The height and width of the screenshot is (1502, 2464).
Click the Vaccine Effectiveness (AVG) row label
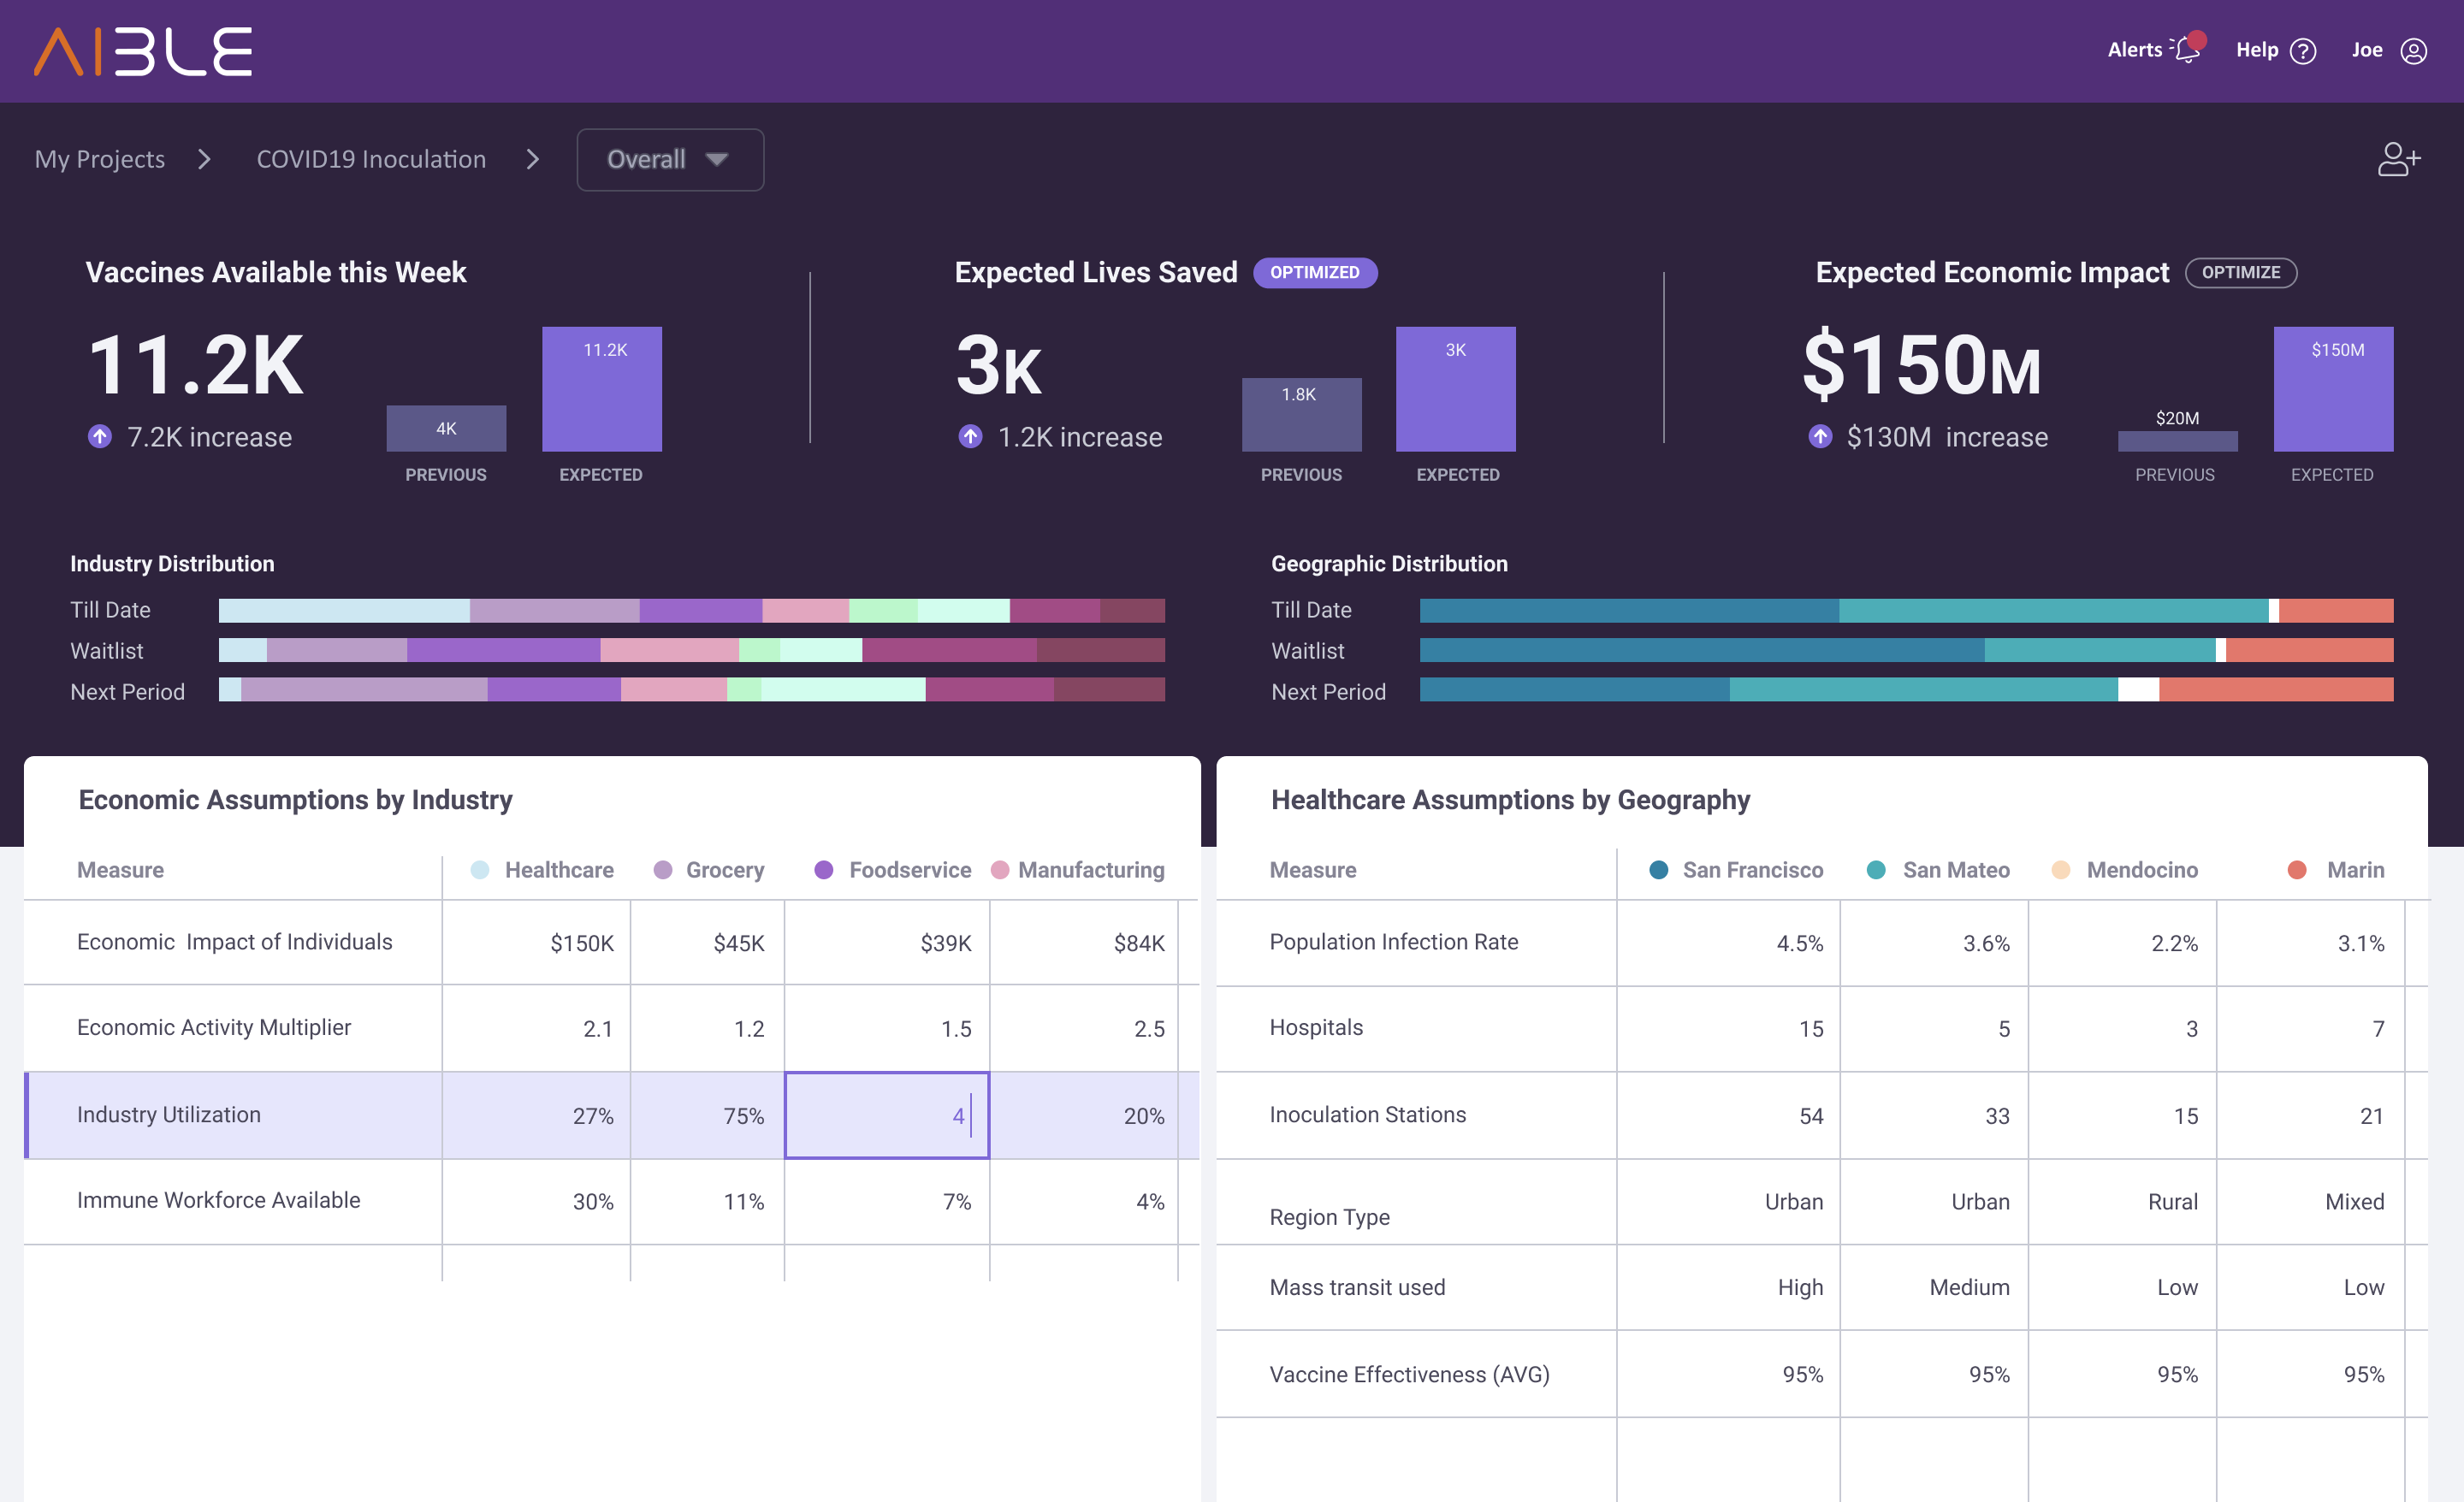click(x=1410, y=1375)
